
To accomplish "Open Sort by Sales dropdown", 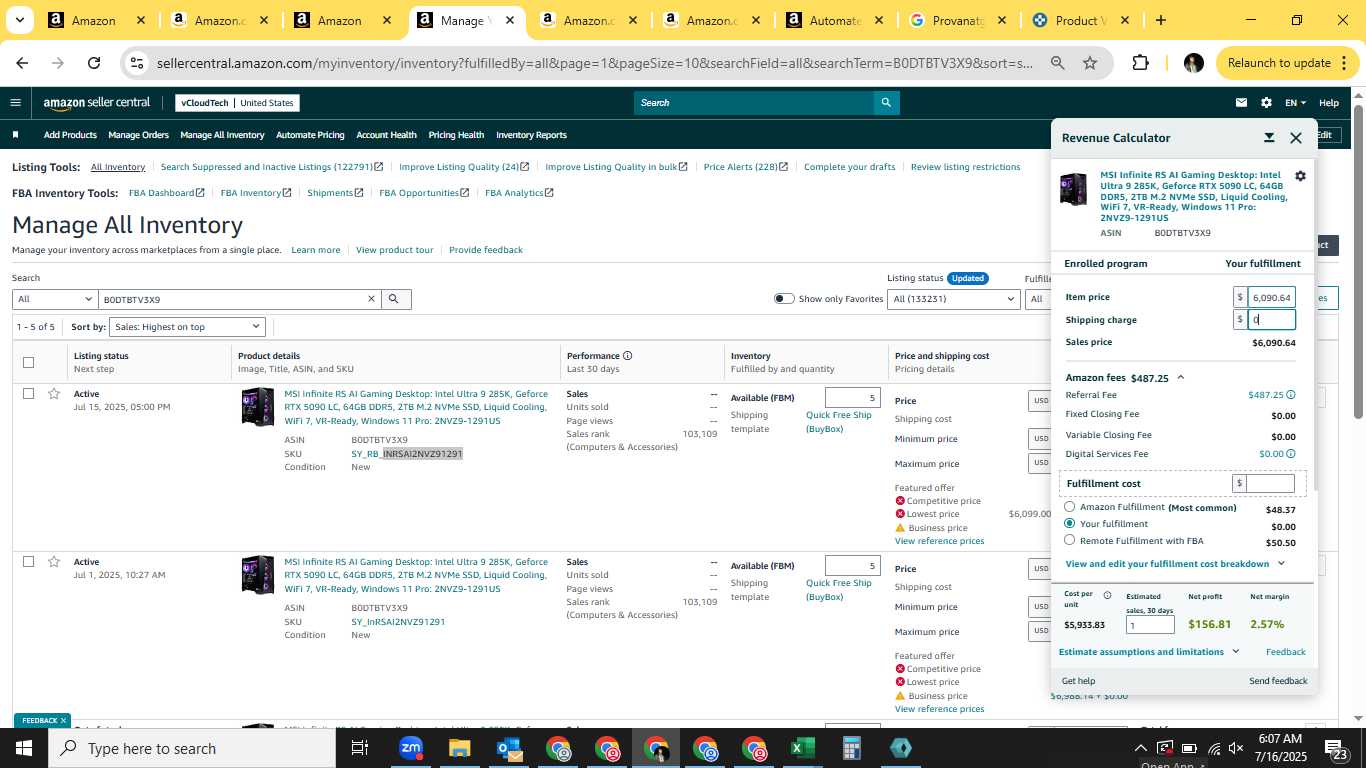I will [187, 327].
